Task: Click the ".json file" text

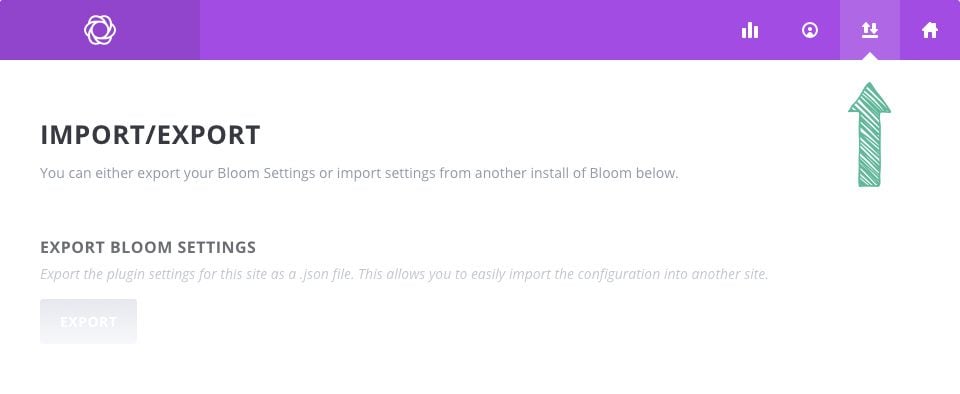Action: click(x=323, y=274)
